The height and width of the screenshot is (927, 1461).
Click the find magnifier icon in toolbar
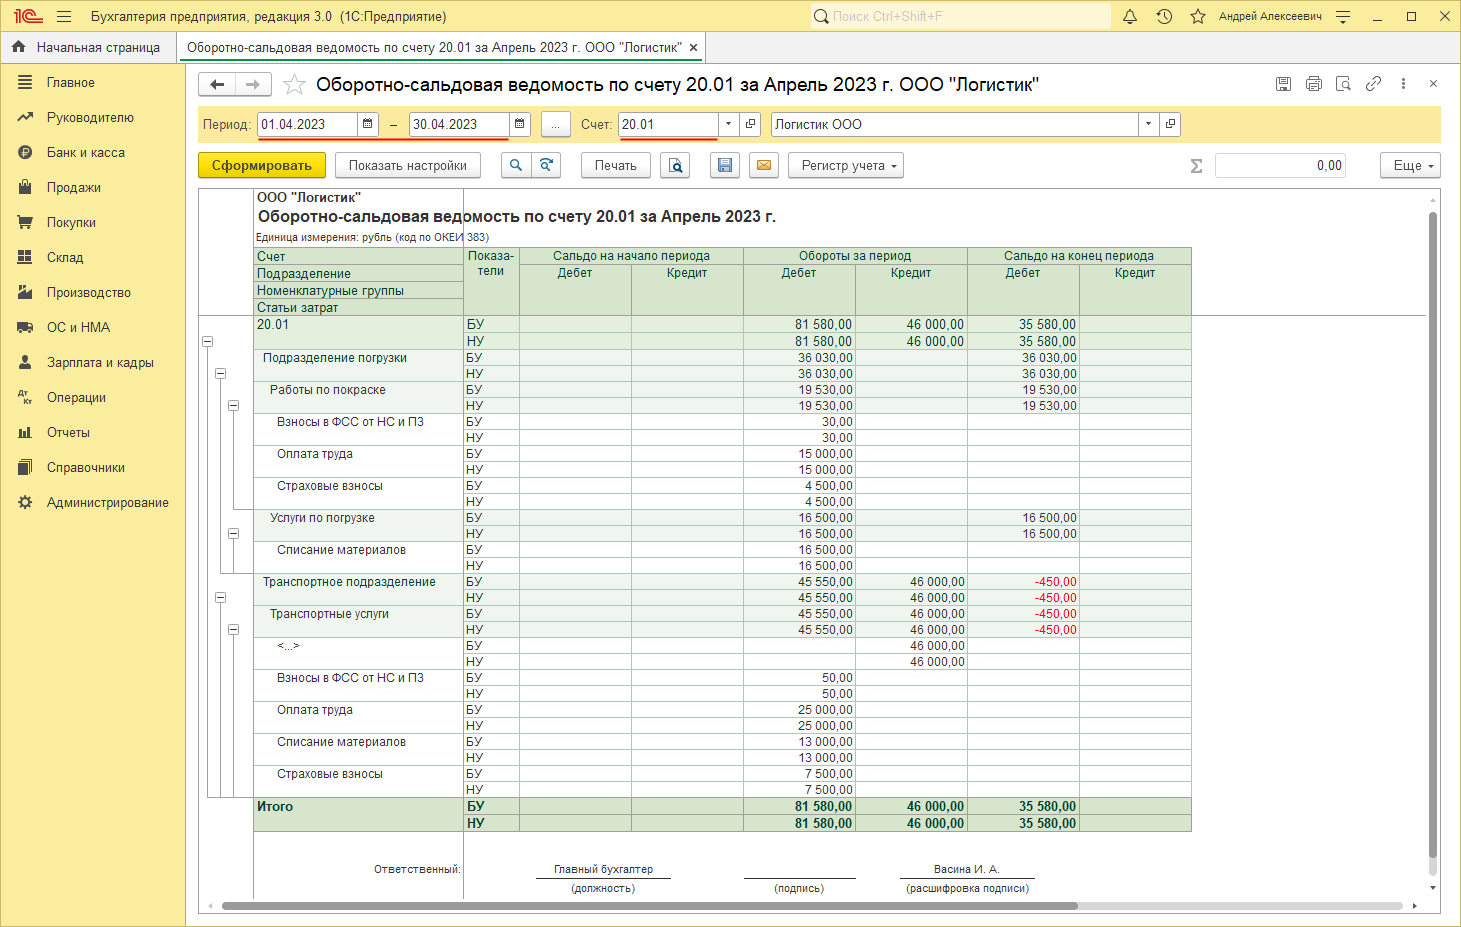click(516, 166)
